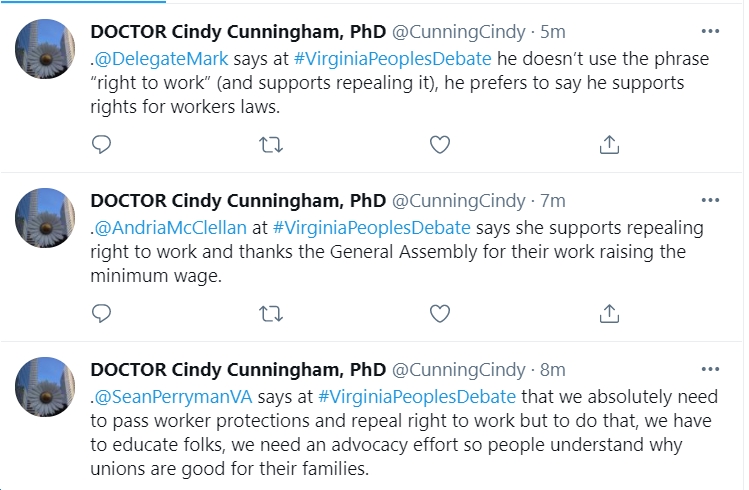The width and height of the screenshot is (749, 490).
Task: Retweet the tweet about @AndriaMcClellan
Action: [271, 313]
